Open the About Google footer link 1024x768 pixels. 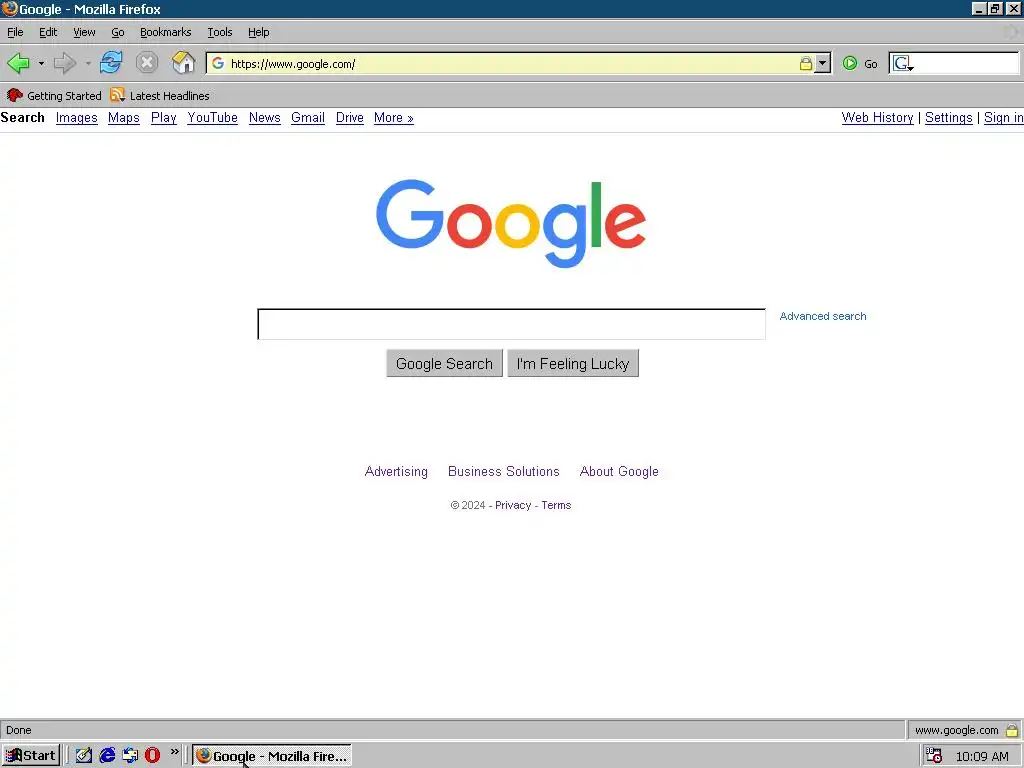(619, 472)
